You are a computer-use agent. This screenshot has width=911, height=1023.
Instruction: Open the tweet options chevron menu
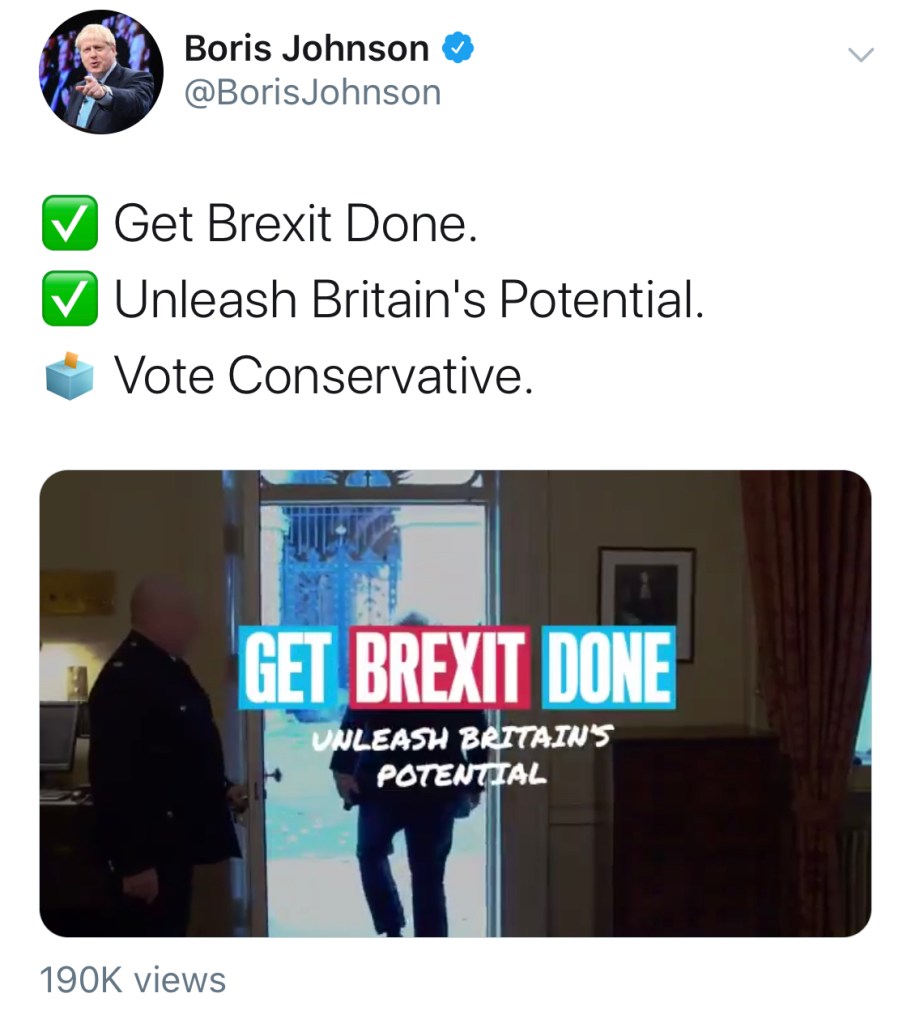[x=860, y=55]
